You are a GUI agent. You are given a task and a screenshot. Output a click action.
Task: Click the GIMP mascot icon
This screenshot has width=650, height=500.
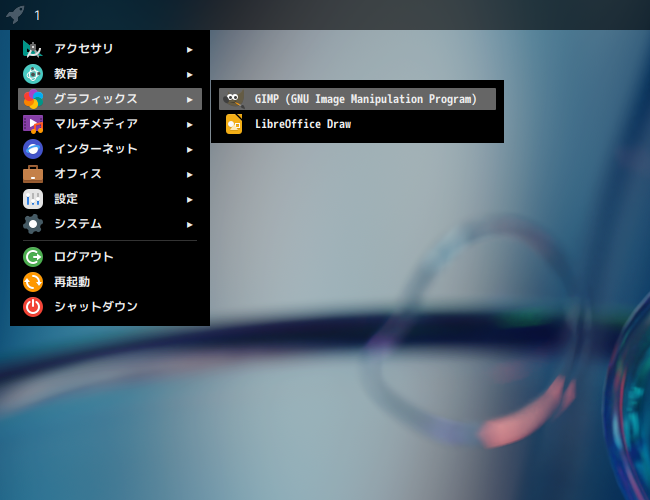click(x=234, y=99)
